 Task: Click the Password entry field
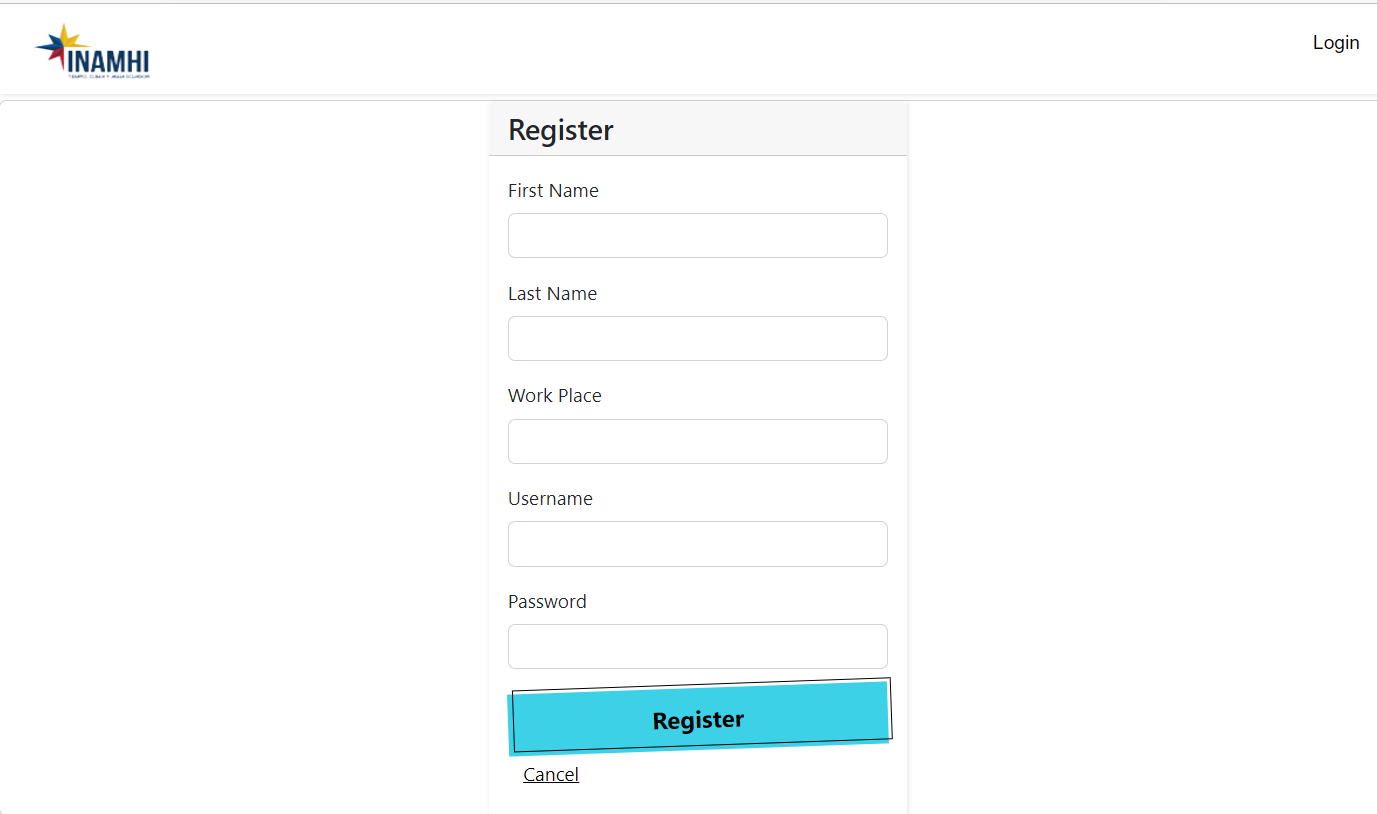(697, 646)
